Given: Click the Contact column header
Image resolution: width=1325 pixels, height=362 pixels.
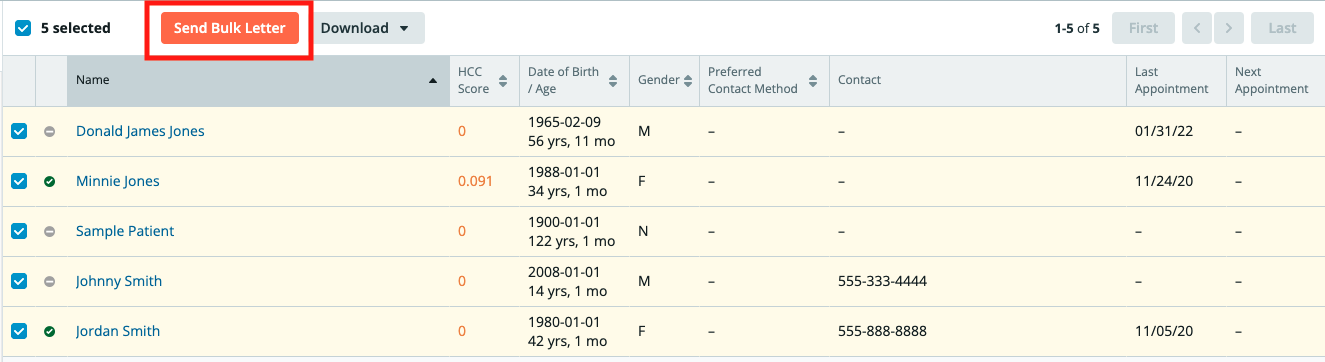Looking at the screenshot, I should (x=978, y=80).
